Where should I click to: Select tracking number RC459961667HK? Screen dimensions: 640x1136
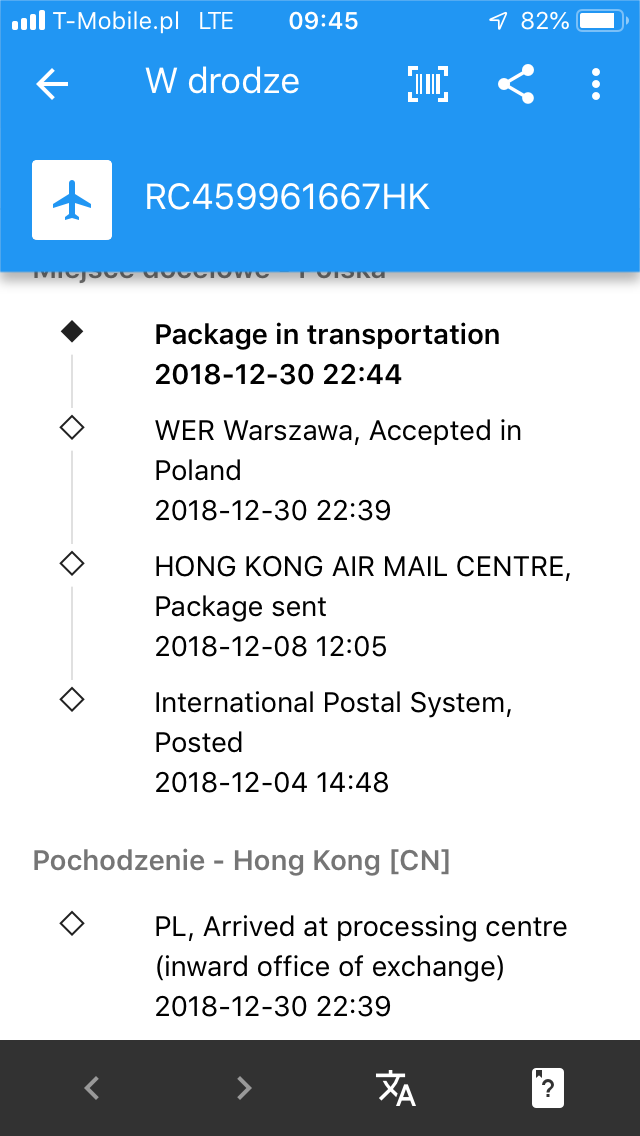pyautogui.click(x=288, y=199)
